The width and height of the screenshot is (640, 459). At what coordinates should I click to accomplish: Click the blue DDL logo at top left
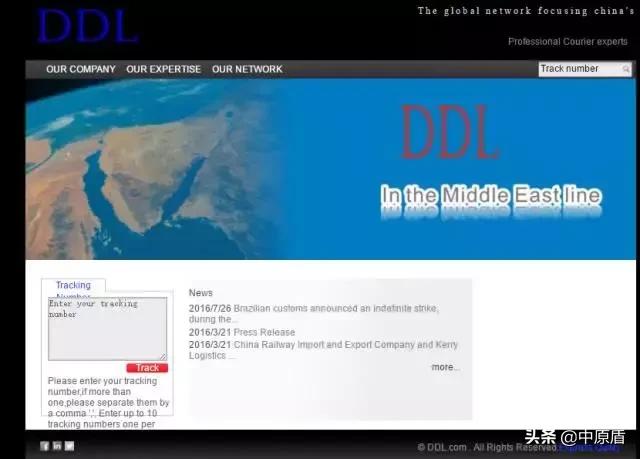(x=88, y=26)
